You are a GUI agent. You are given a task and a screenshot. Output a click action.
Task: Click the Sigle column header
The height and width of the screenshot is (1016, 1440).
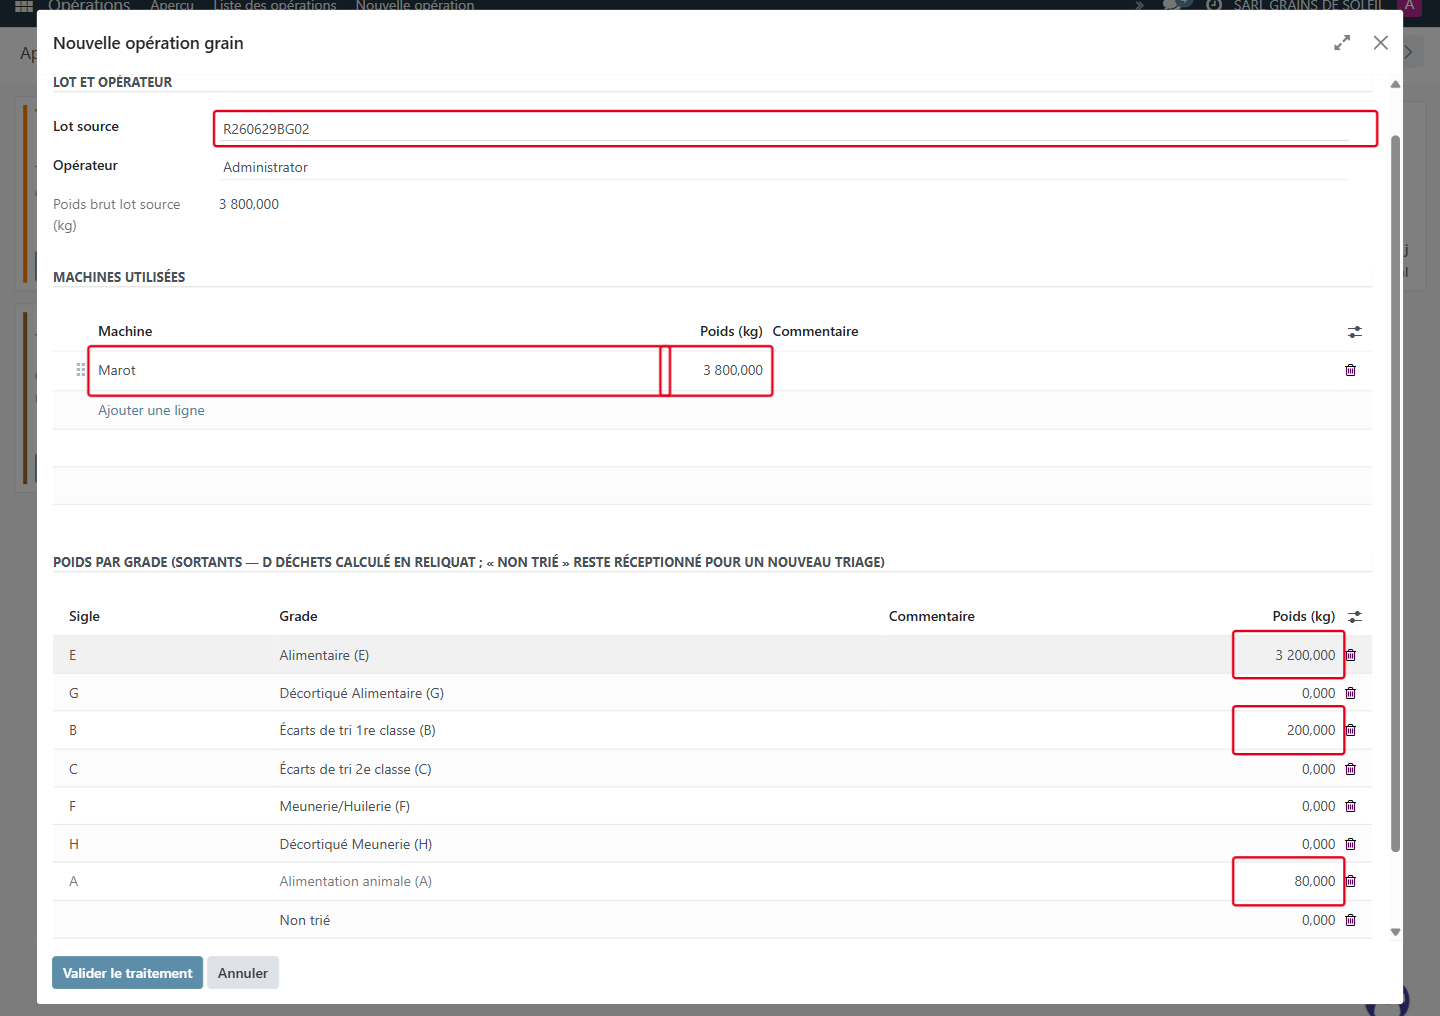click(84, 617)
